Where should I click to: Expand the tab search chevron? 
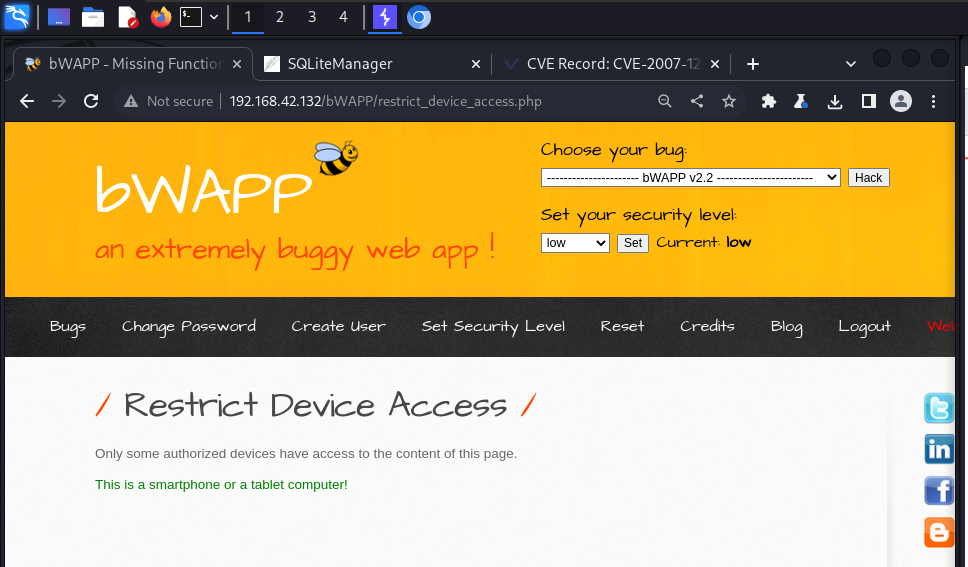click(850, 64)
